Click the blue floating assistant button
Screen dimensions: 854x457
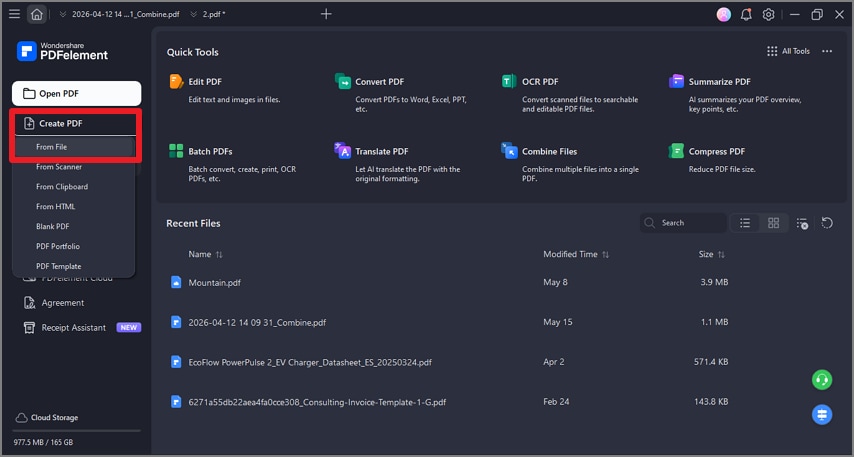(x=822, y=415)
